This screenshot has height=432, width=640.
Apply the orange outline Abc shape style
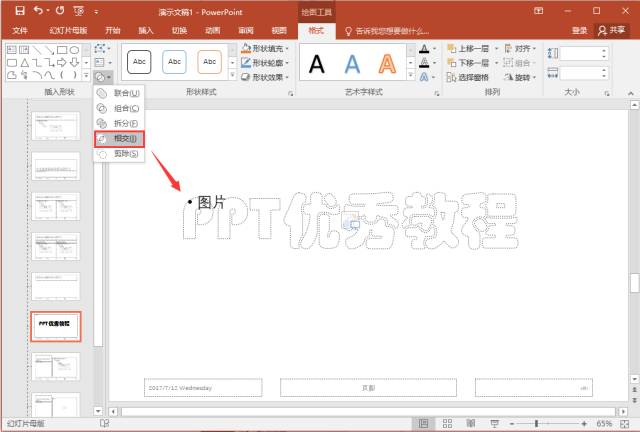(209, 62)
